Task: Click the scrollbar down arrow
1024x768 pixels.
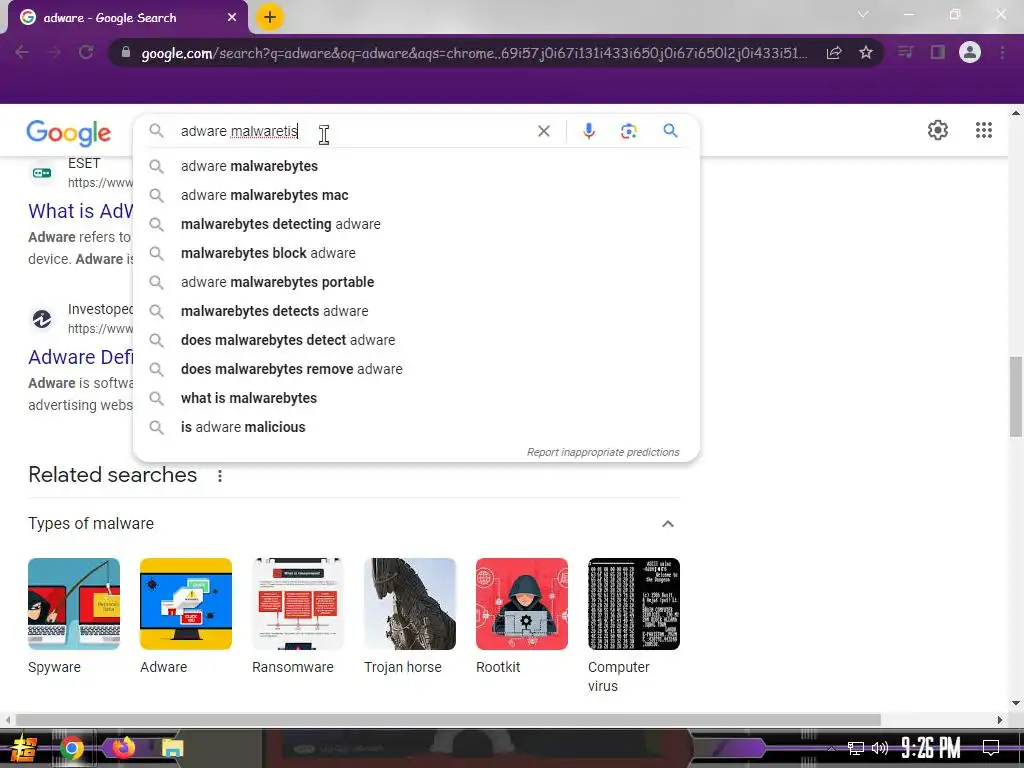Action: click(1016, 703)
